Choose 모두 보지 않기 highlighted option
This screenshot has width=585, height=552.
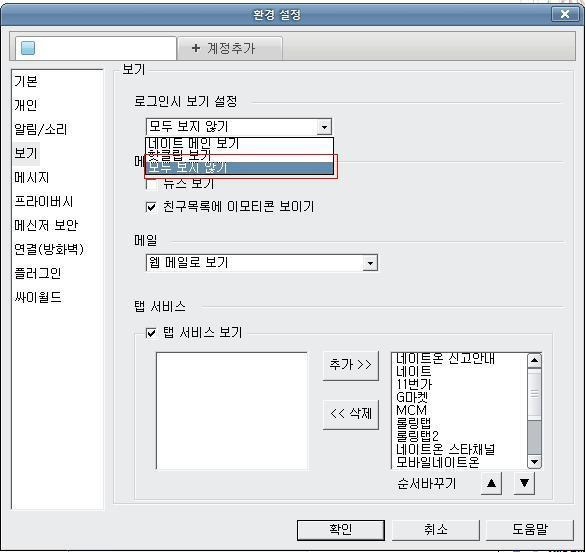coord(239,167)
